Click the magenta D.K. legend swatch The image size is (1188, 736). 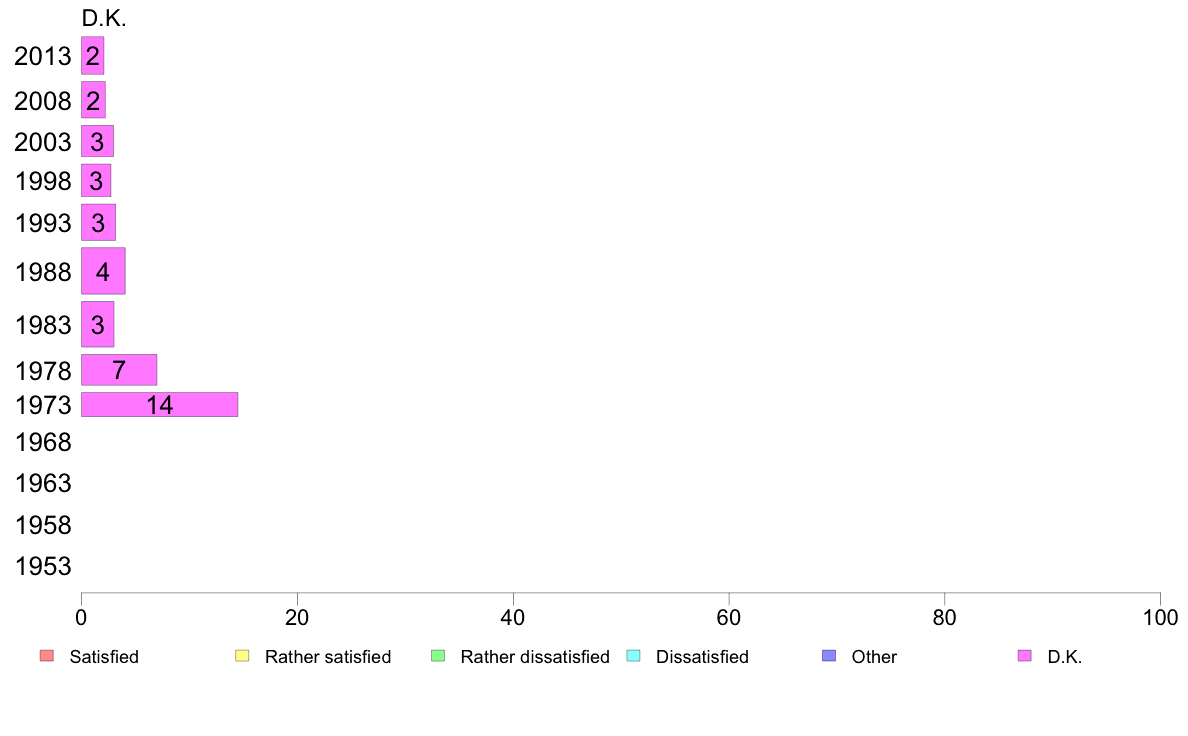click(1025, 656)
